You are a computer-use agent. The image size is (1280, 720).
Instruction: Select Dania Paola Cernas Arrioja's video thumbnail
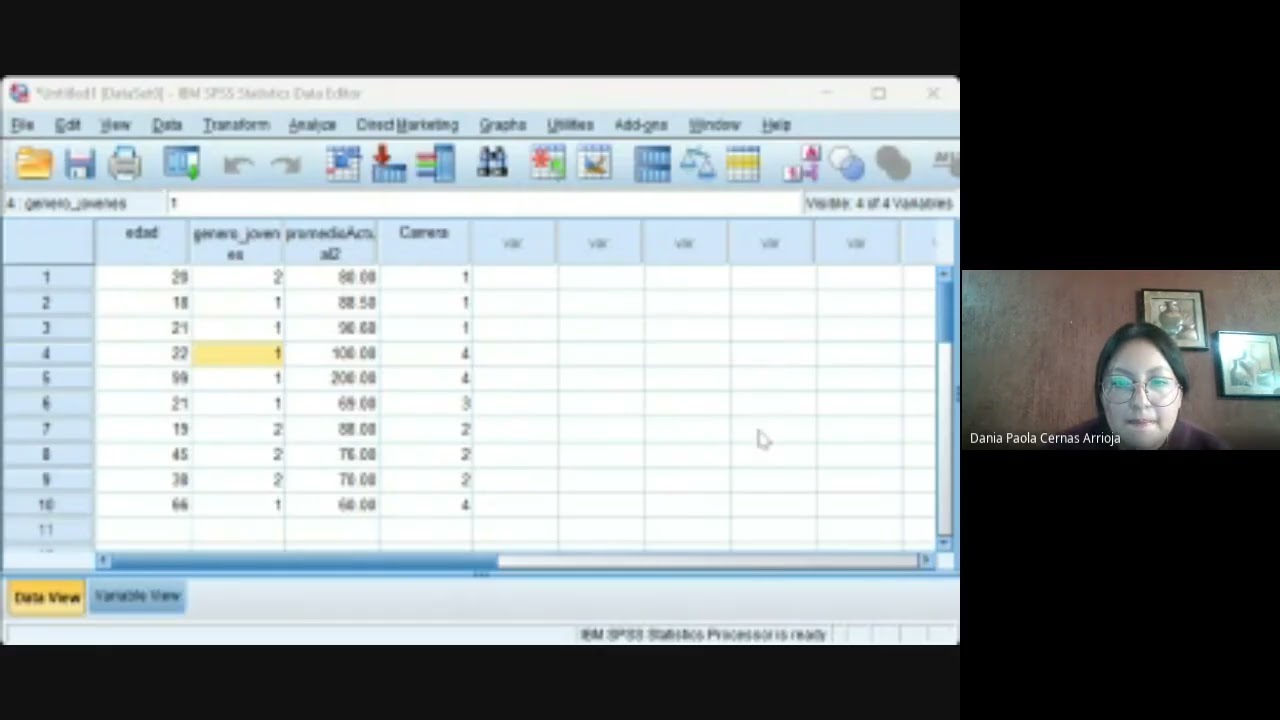tap(1120, 360)
